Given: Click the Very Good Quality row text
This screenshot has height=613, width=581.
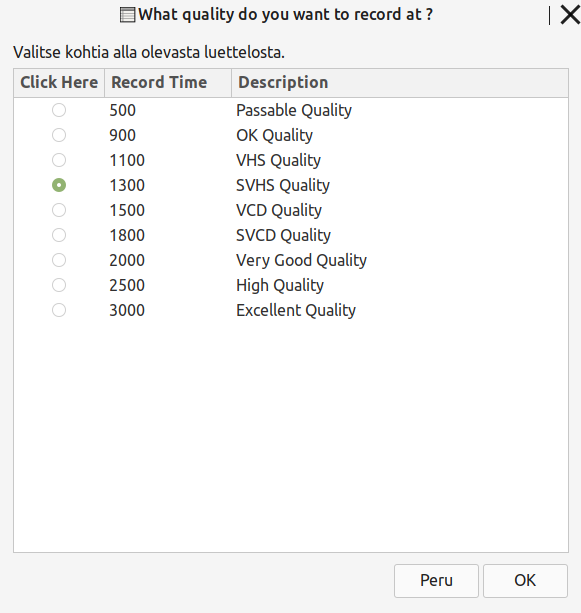Looking at the screenshot, I should pos(301,260).
